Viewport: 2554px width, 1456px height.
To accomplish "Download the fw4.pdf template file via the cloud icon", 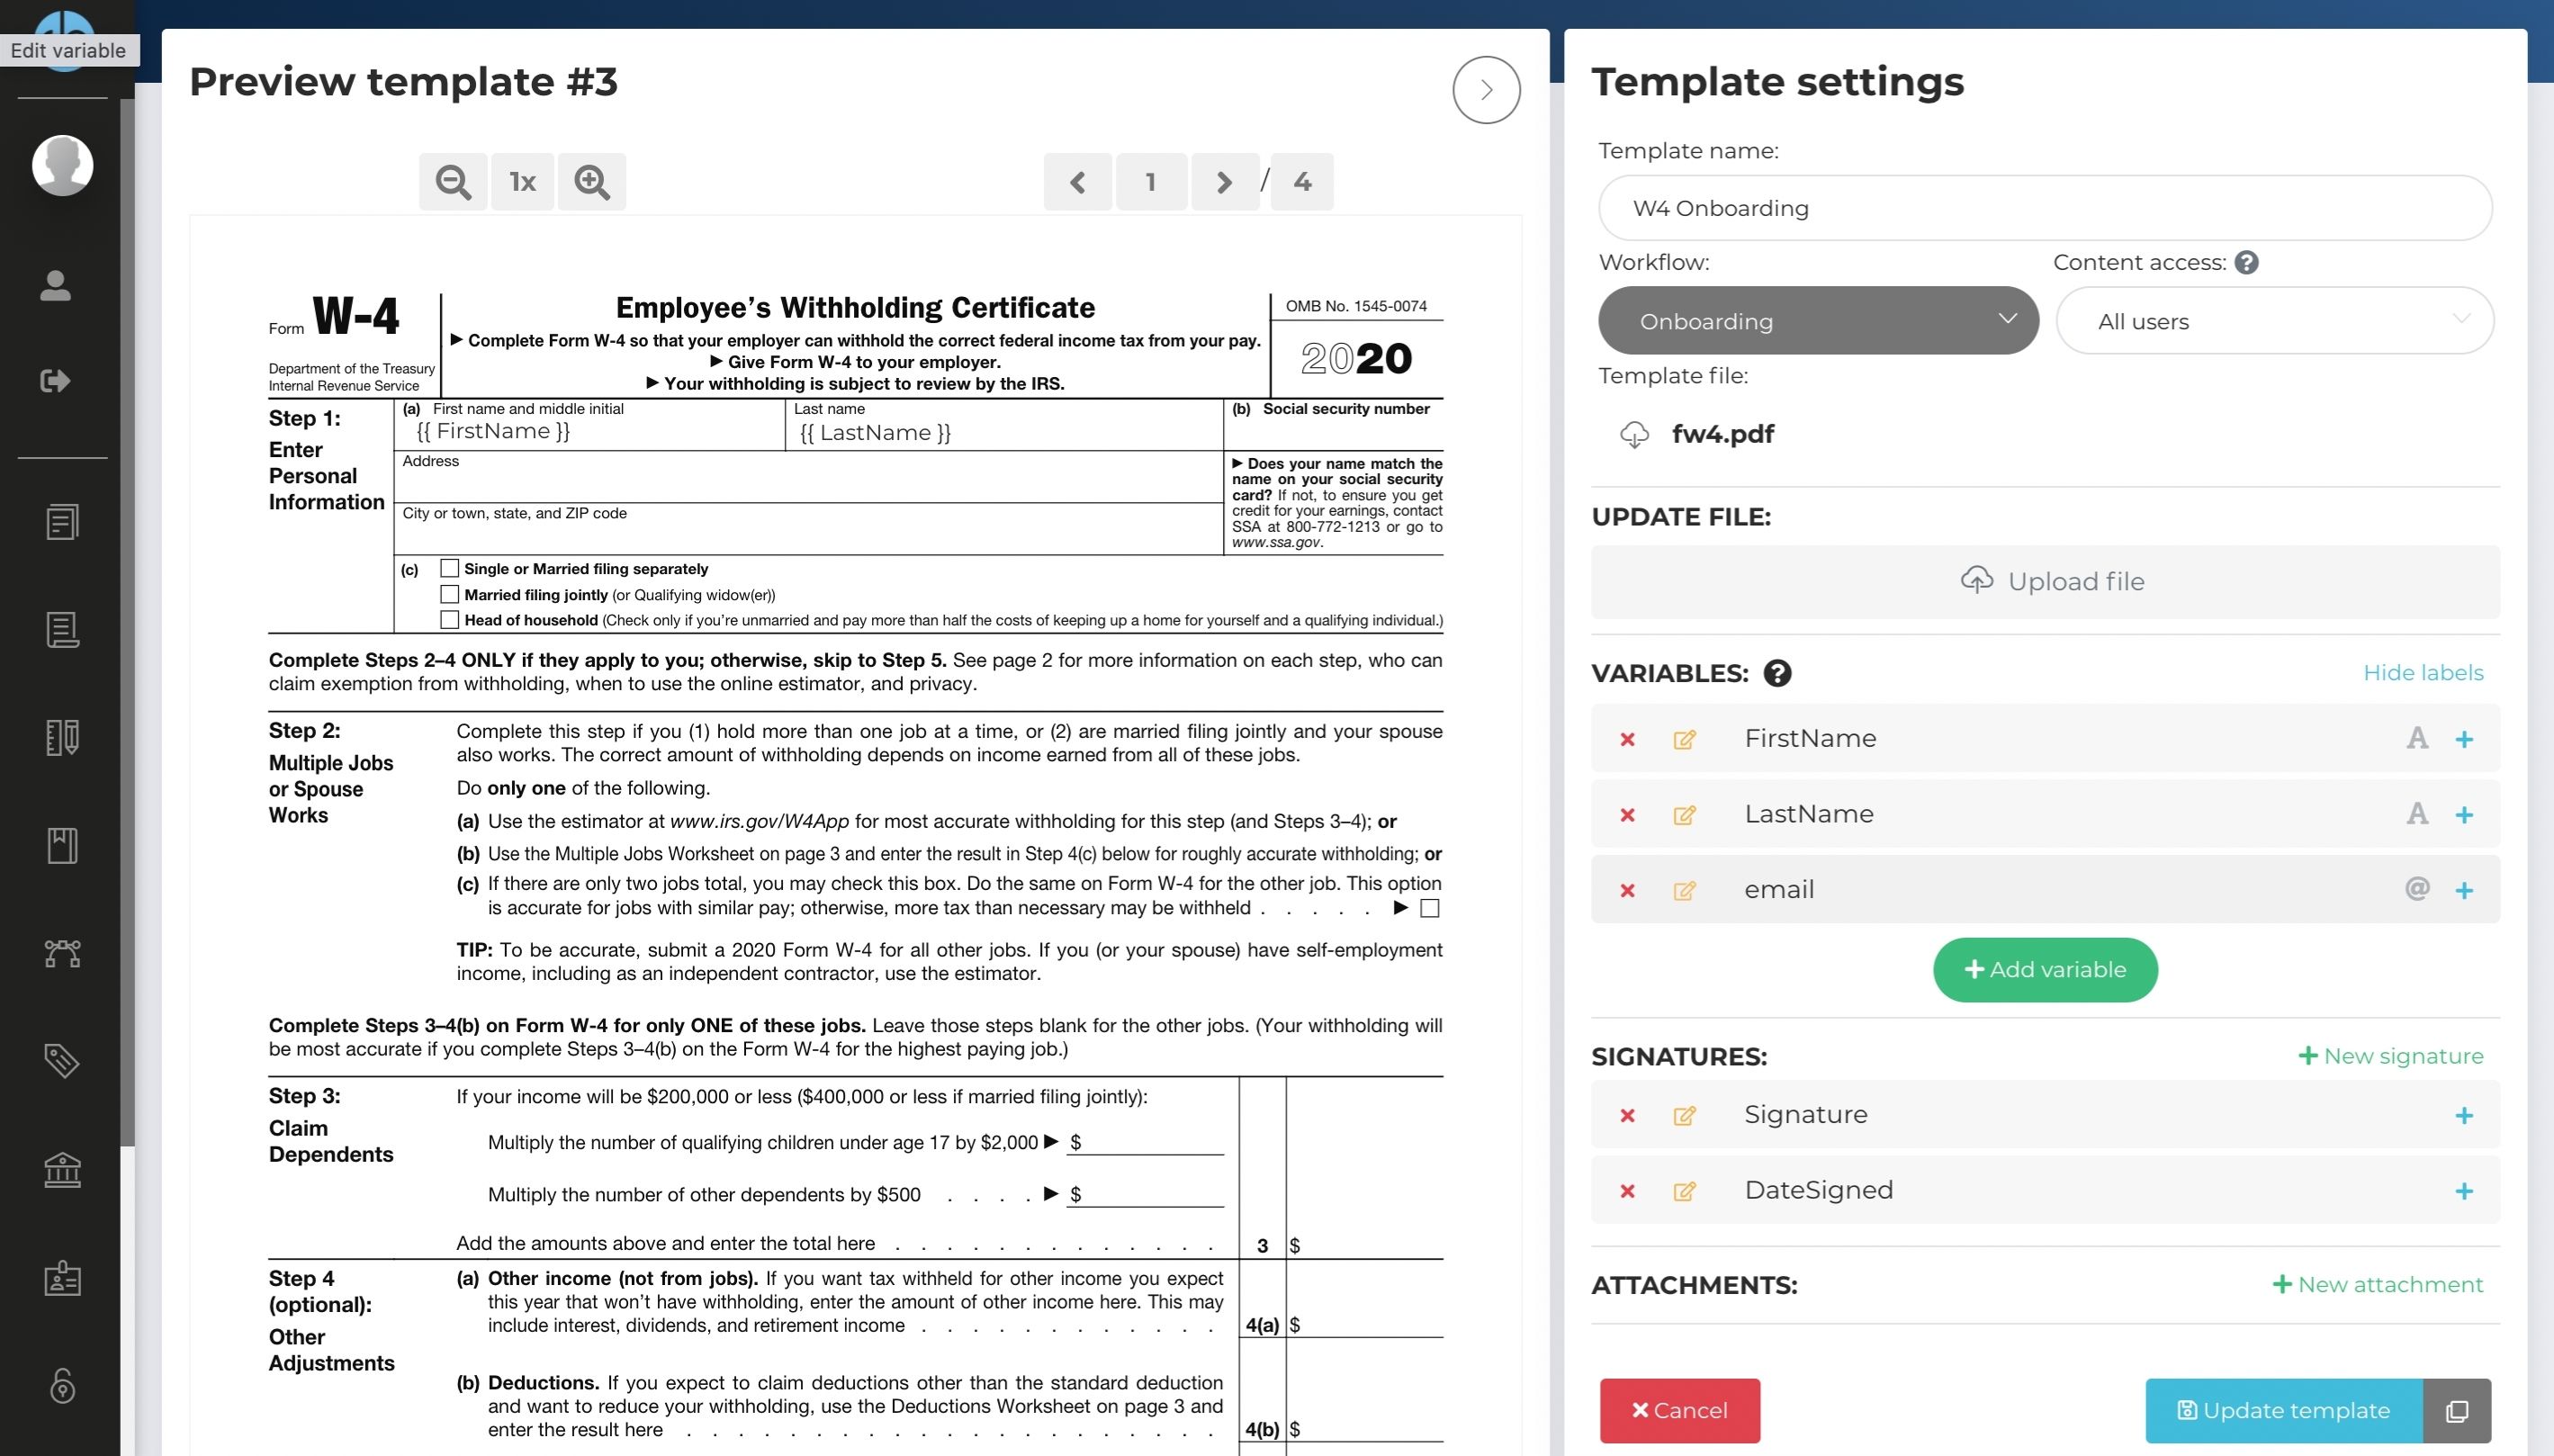I will pyautogui.click(x=1634, y=434).
